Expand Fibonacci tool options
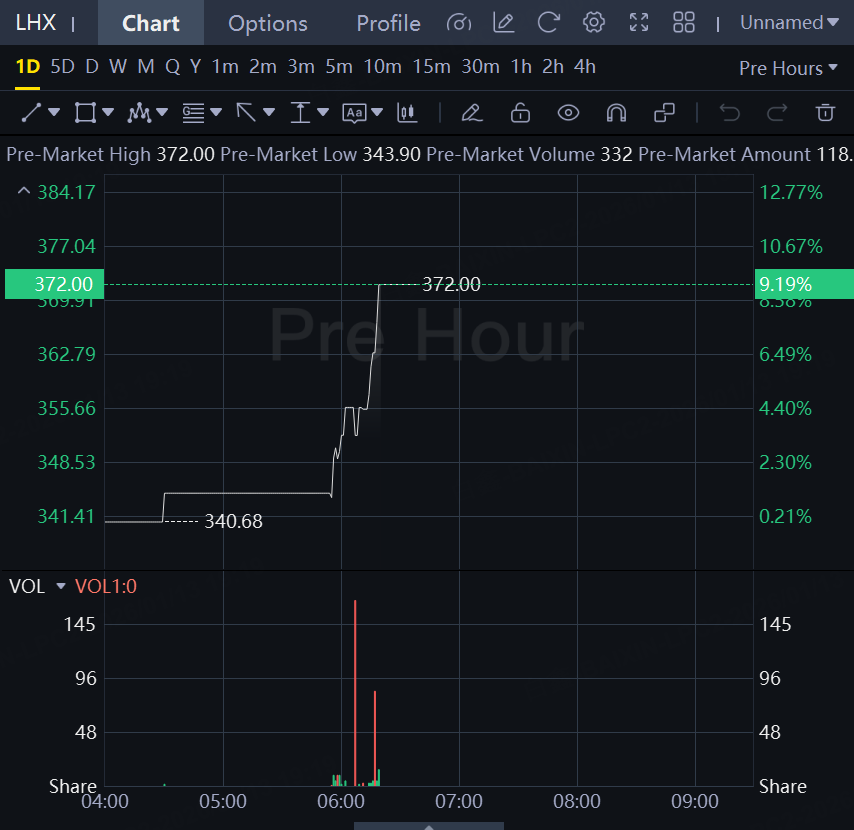Image resolution: width=854 pixels, height=830 pixels. click(216, 113)
